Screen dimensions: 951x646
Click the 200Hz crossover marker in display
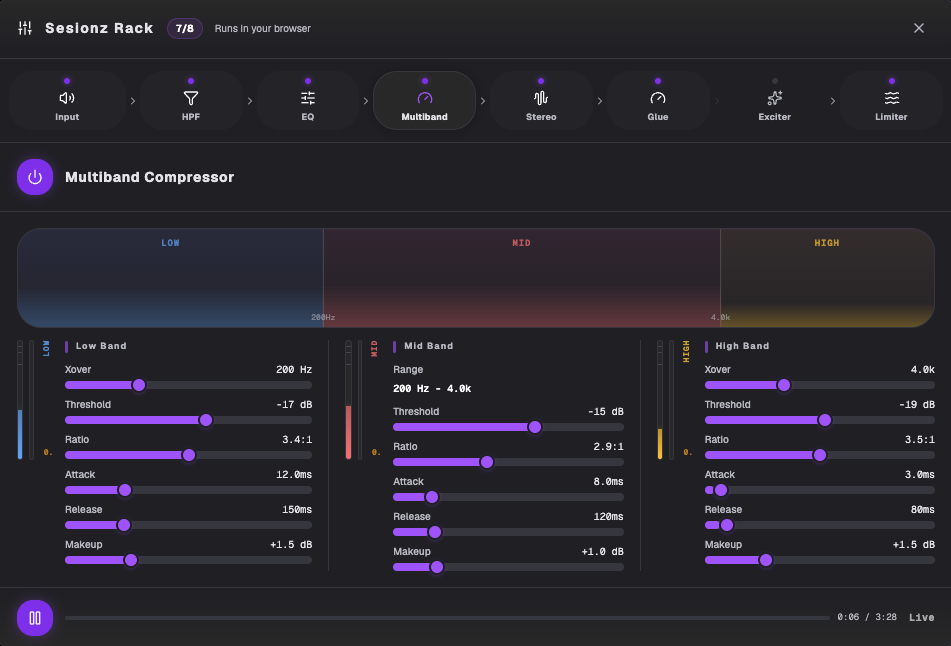(323, 317)
